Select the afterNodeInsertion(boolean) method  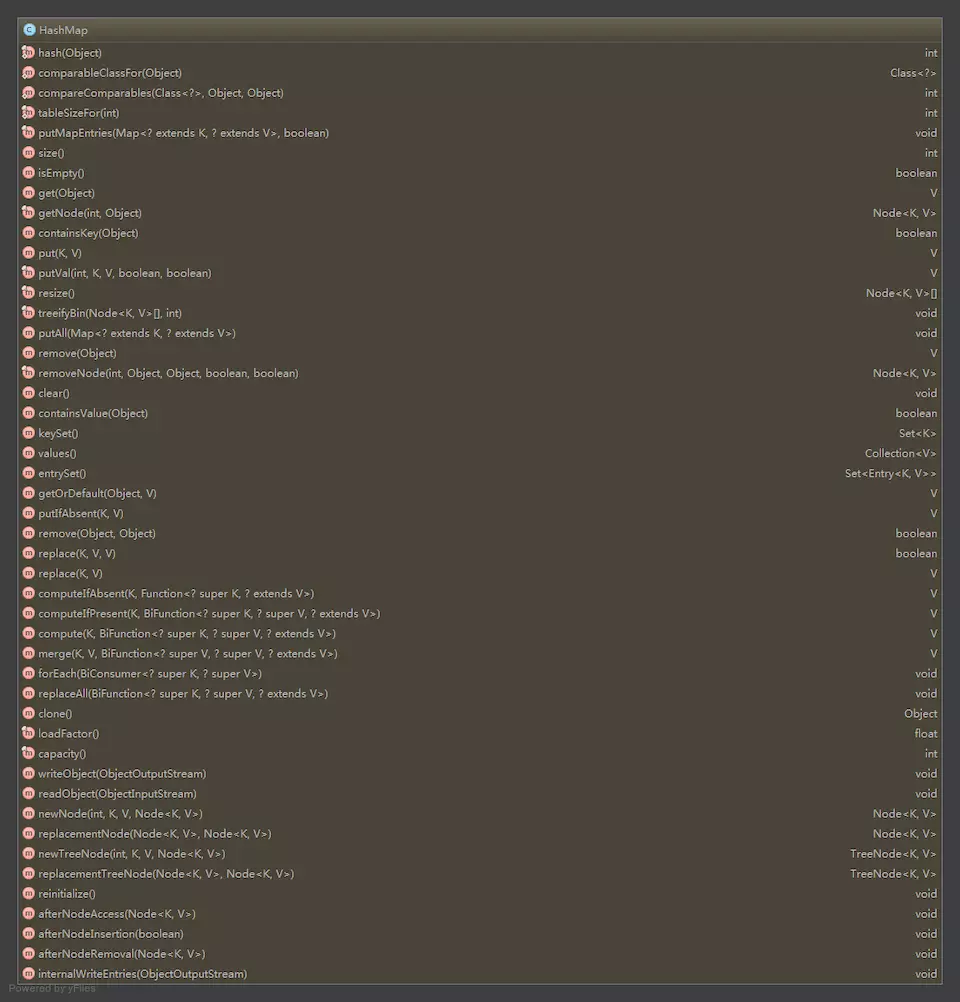click(111, 934)
